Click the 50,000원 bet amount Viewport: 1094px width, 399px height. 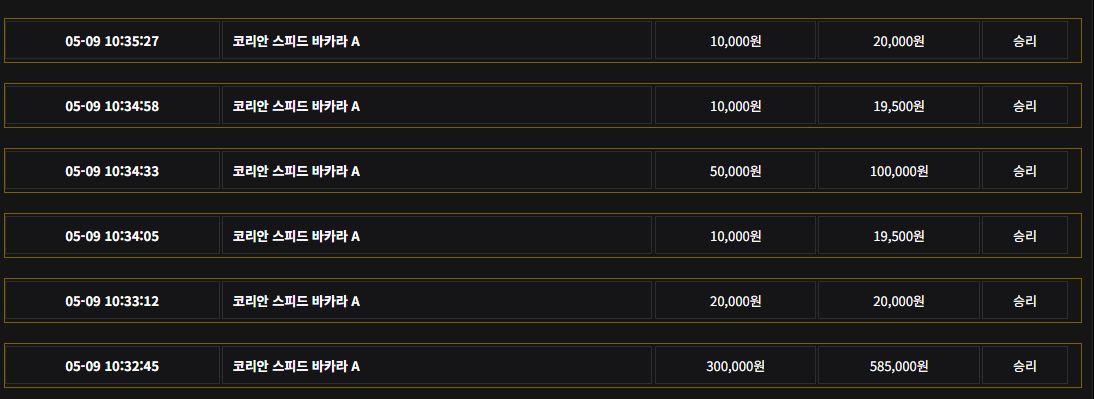(735, 170)
